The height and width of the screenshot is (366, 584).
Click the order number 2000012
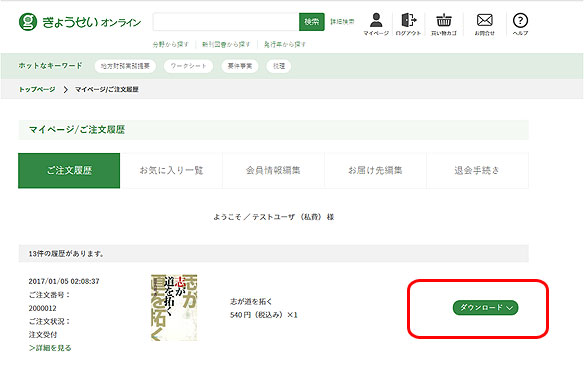click(x=42, y=308)
